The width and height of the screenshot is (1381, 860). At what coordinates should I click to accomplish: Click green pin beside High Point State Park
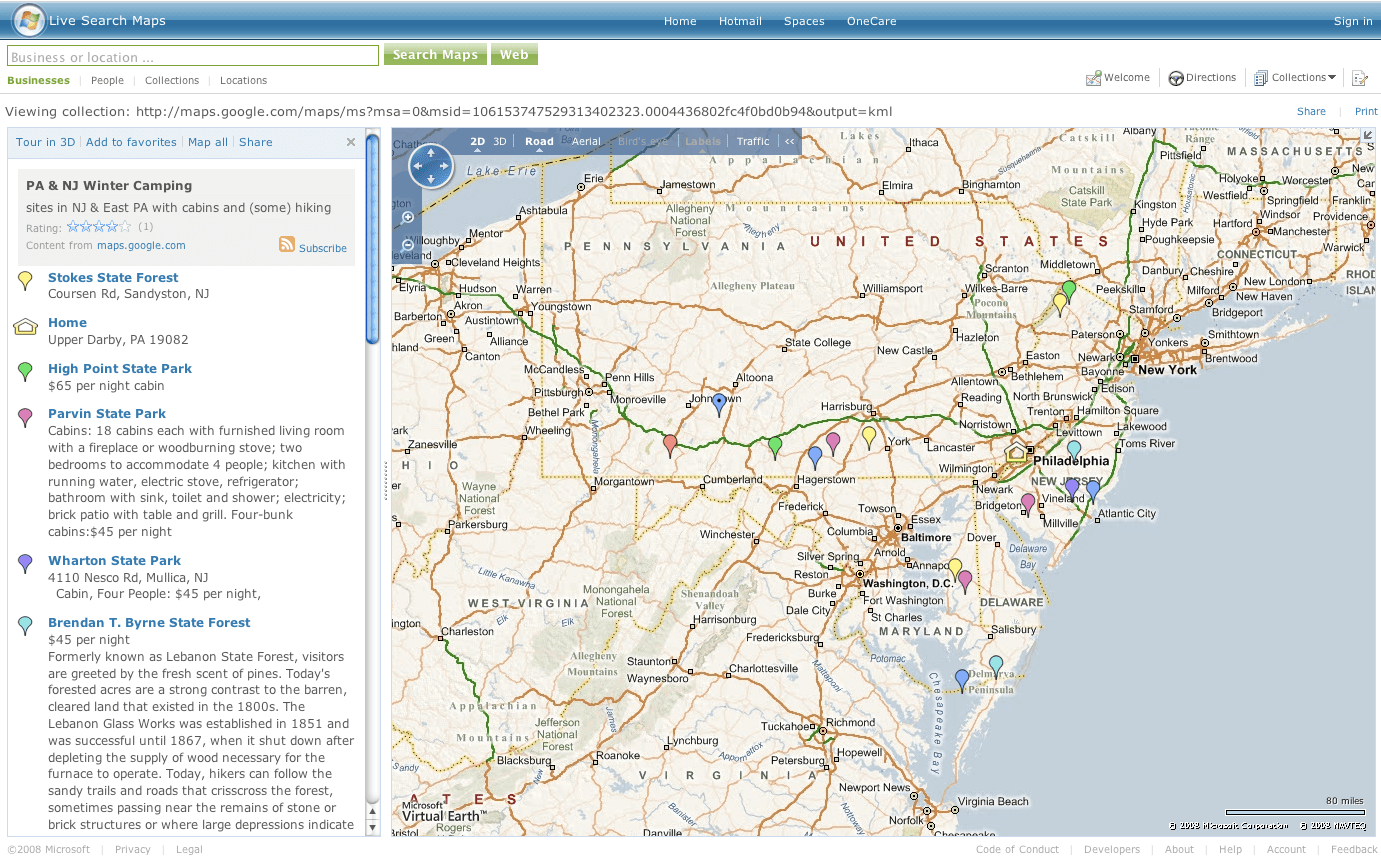[26, 372]
